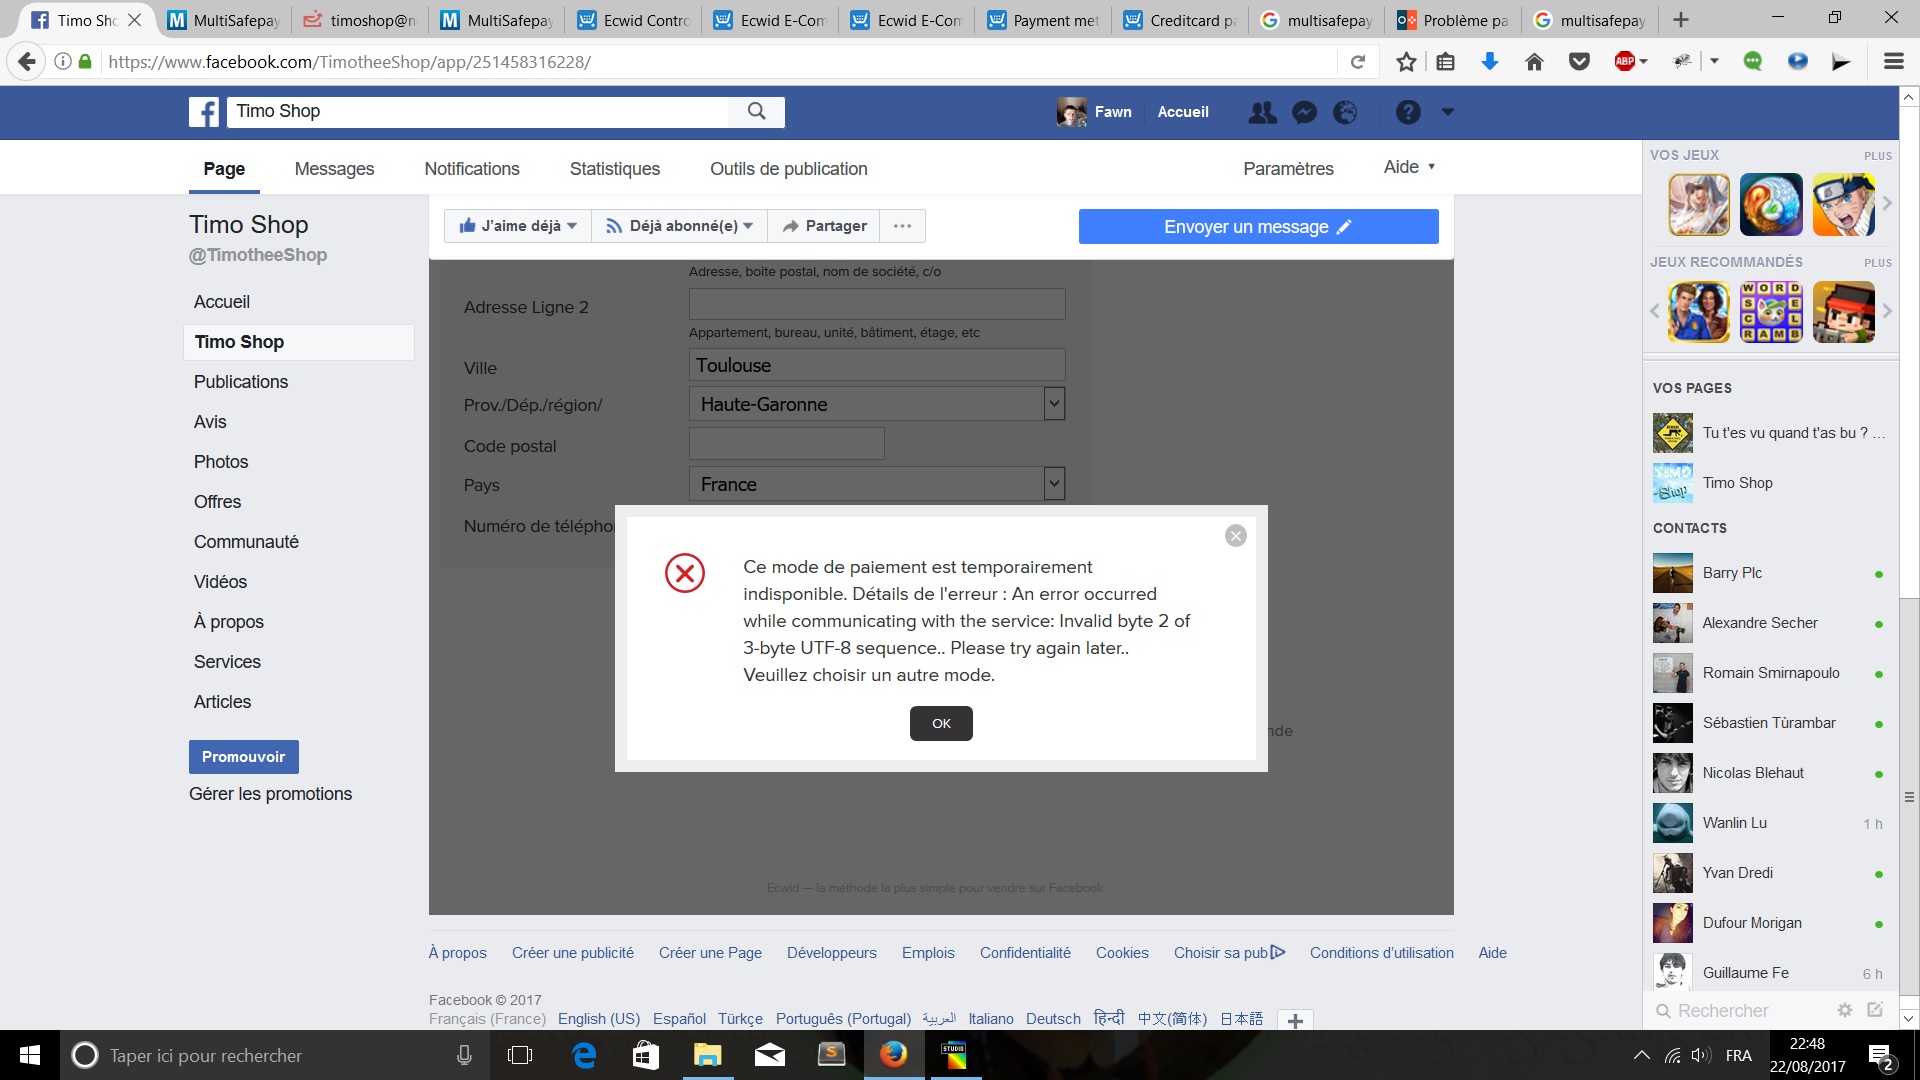Click the Ville input field
Image resolution: width=1920 pixels, height=1080 pixels.
[x=877, y=365]
